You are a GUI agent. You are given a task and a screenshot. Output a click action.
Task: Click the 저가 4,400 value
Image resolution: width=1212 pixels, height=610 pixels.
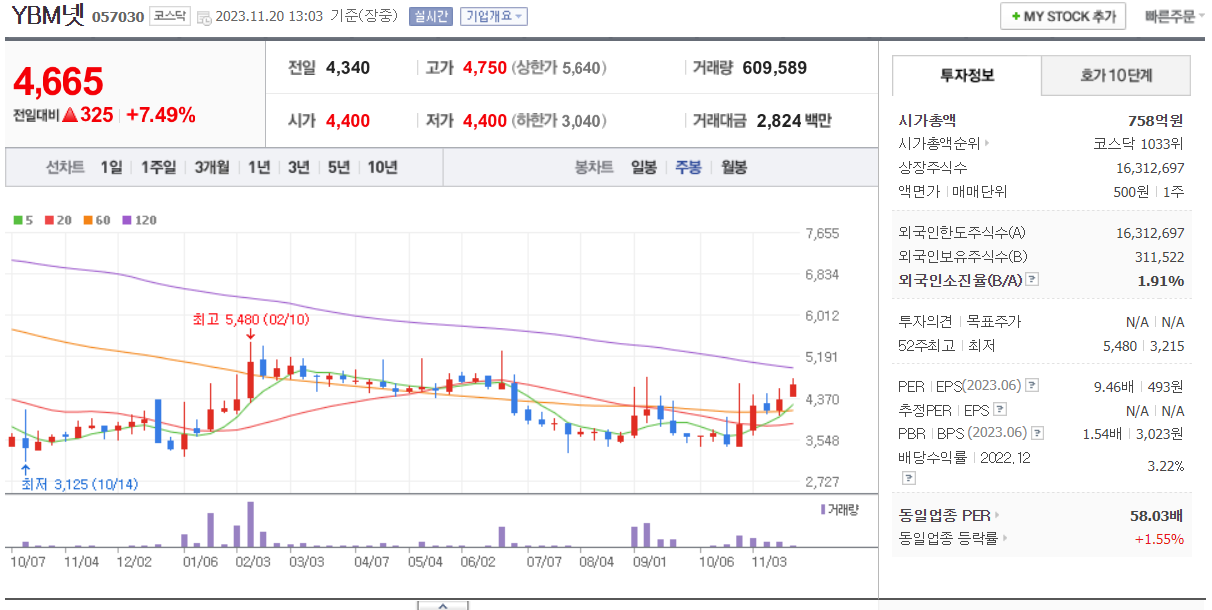(485, 121)
